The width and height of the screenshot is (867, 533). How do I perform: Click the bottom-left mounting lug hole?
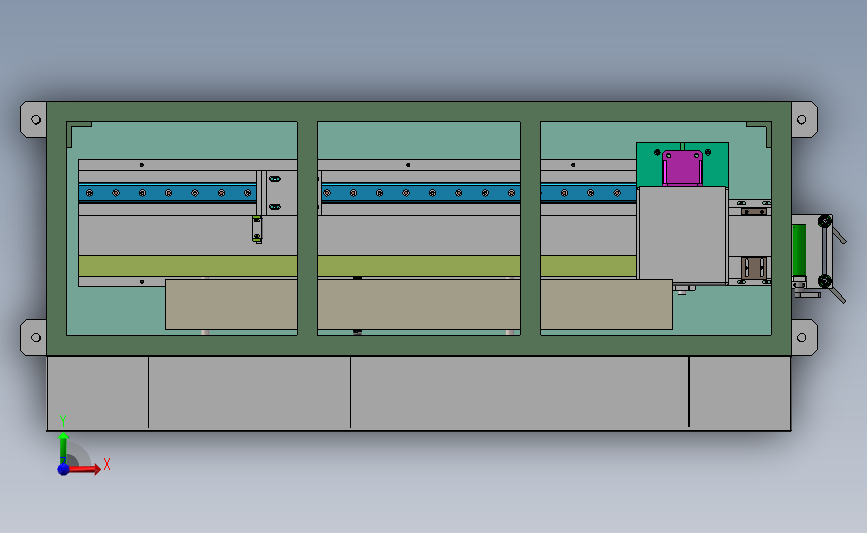[36, 337]
